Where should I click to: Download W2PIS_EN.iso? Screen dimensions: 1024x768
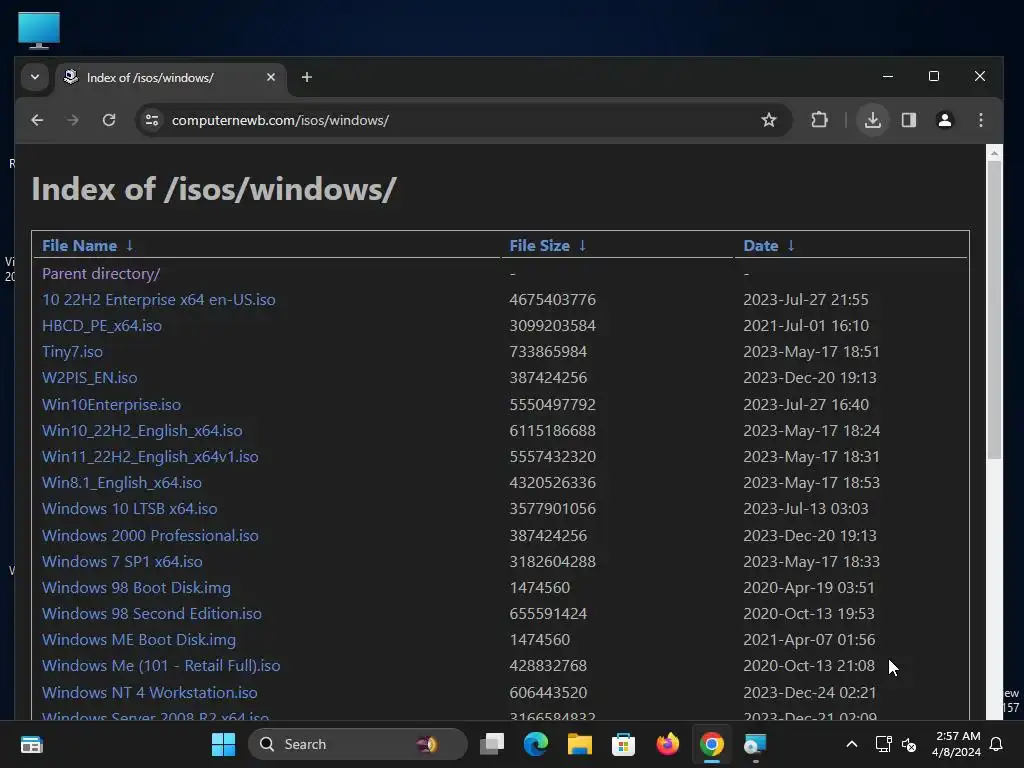pos(89,378)
